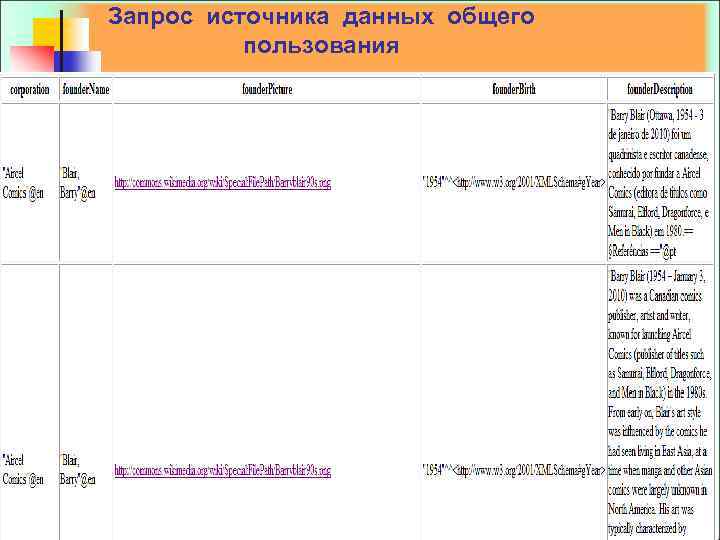Select the founderPicture column header
The image size is (720, 540).
click(x=267, y=89)
